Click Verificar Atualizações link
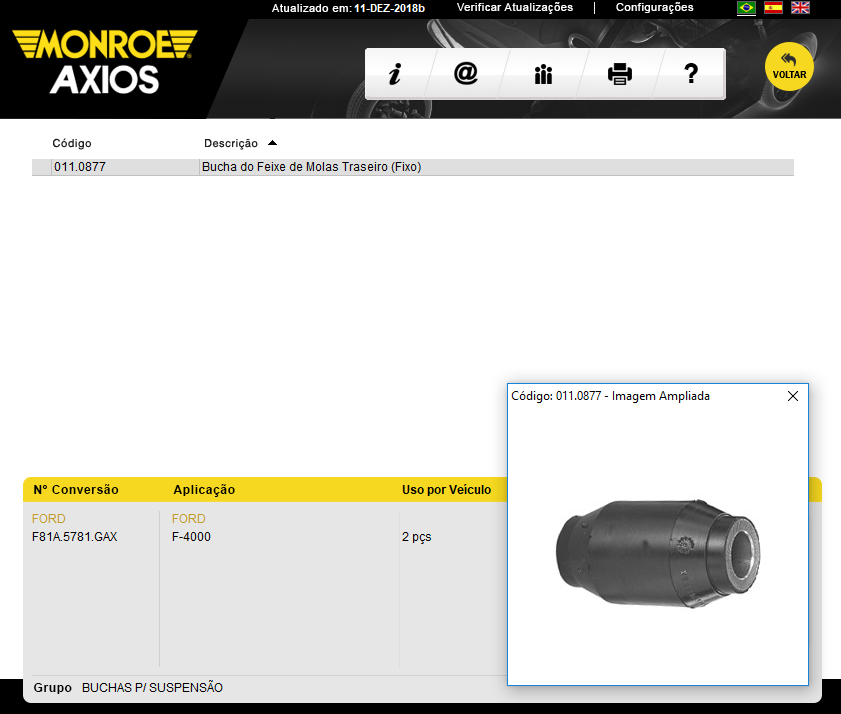 pyautogui.click(x=515, y=7)
